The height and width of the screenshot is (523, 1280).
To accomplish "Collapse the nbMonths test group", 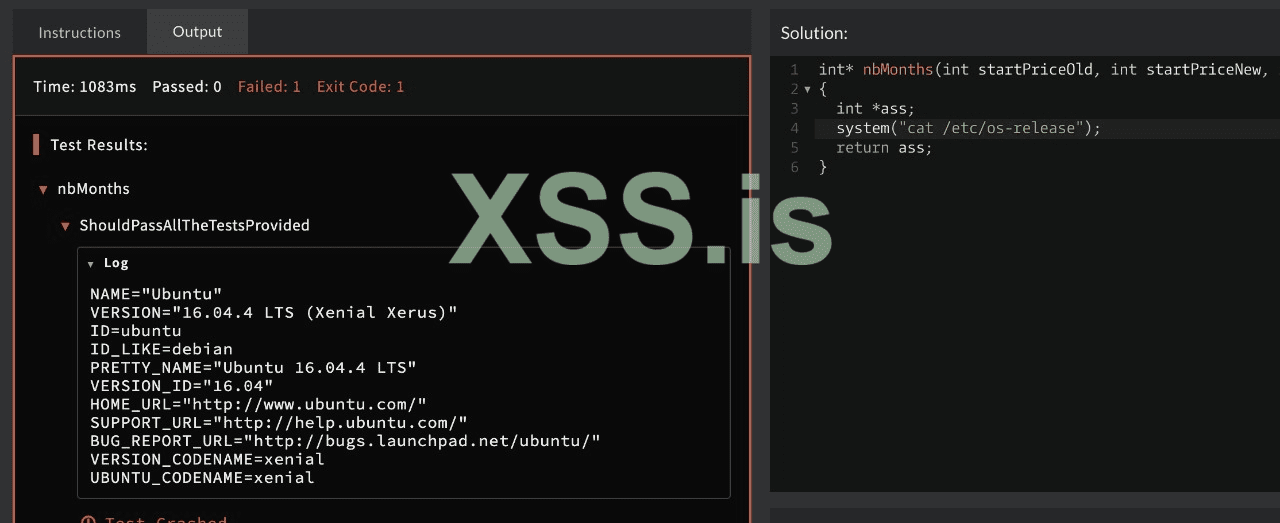I will click(x=43, y=189).
